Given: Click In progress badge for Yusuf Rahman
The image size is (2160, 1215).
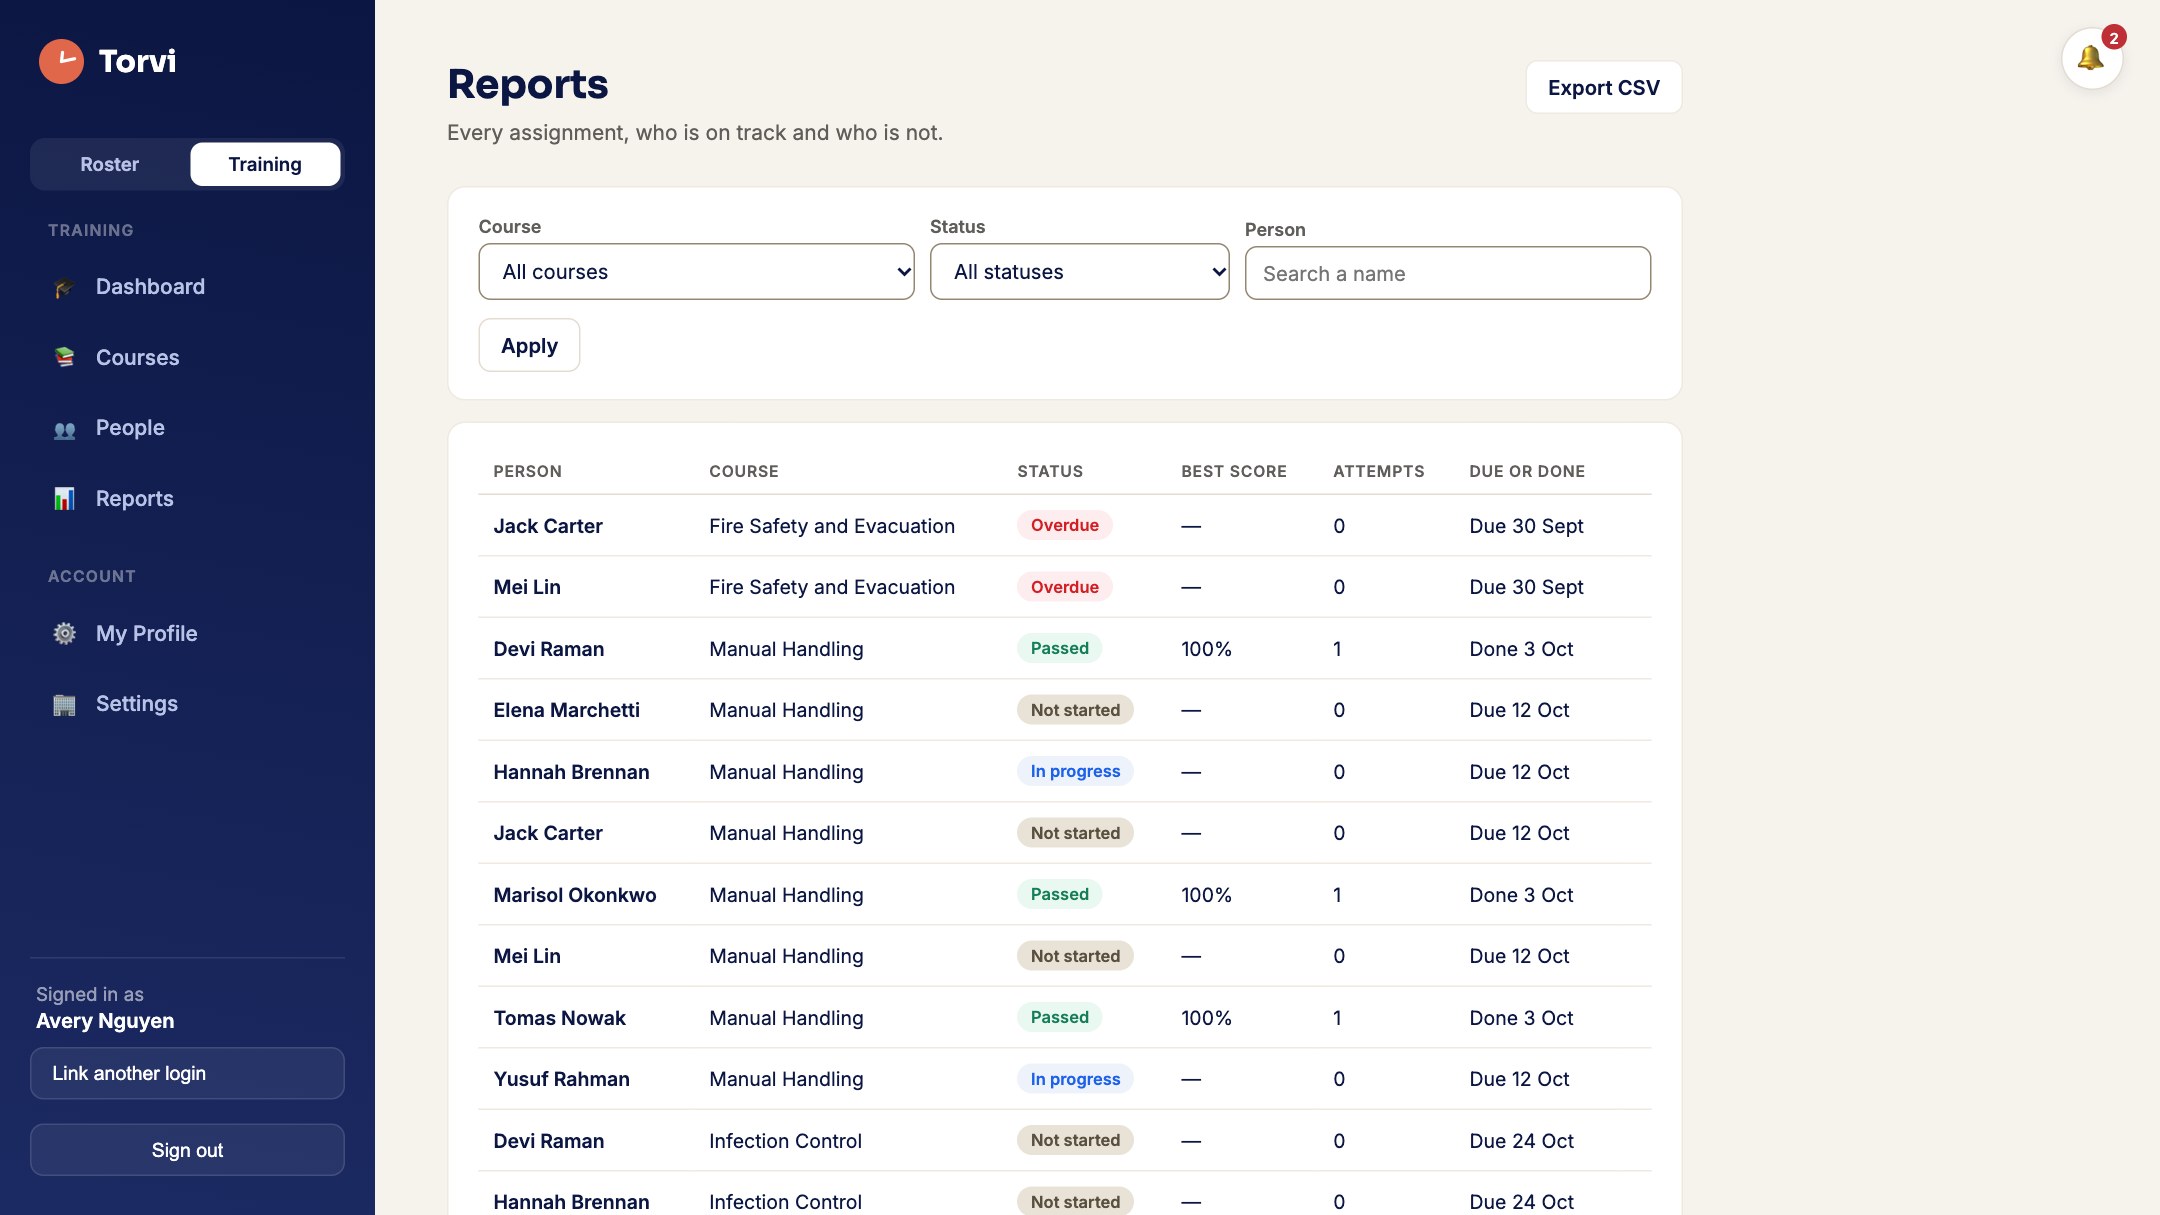Looking at the screenshot, I should (x=1075, y=1079).
